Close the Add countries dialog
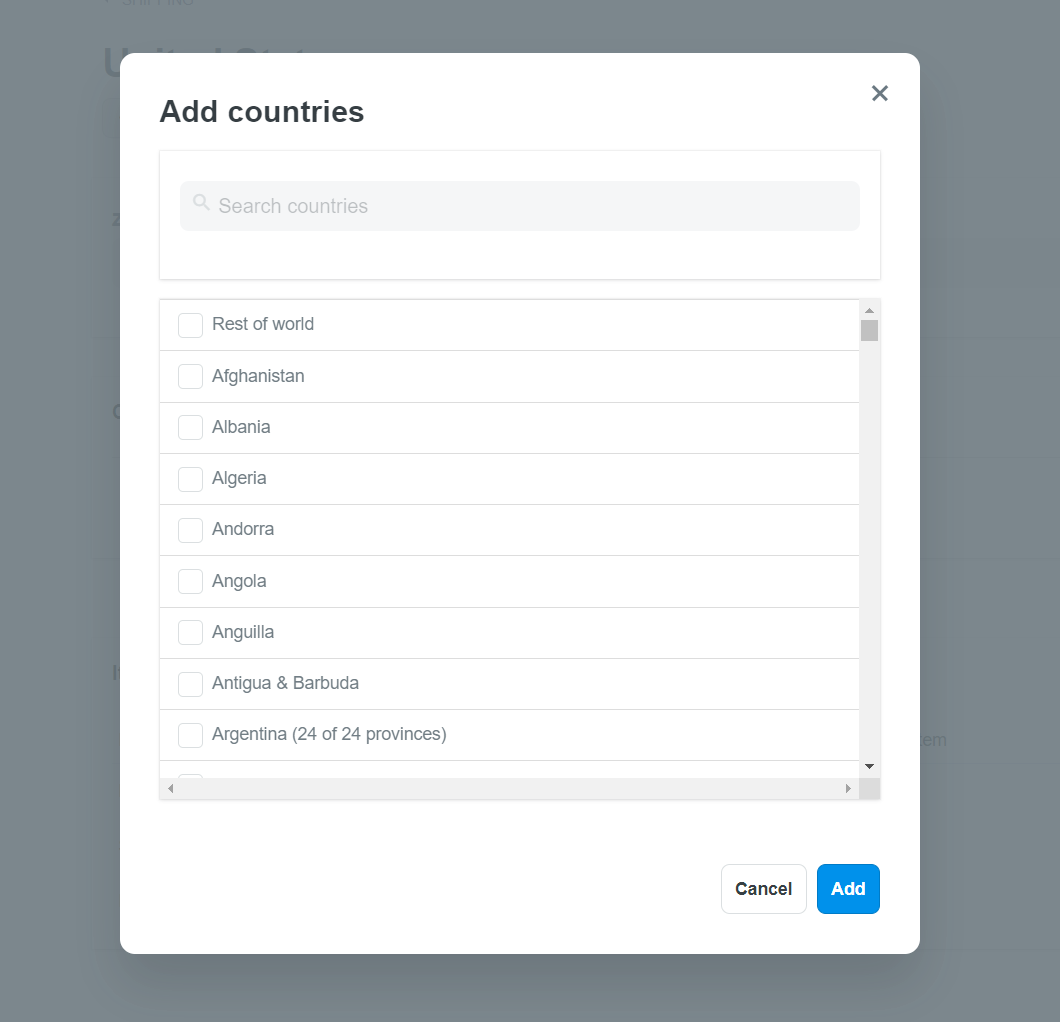This screenshot has height=1022, width=1060. coord(880,93)
